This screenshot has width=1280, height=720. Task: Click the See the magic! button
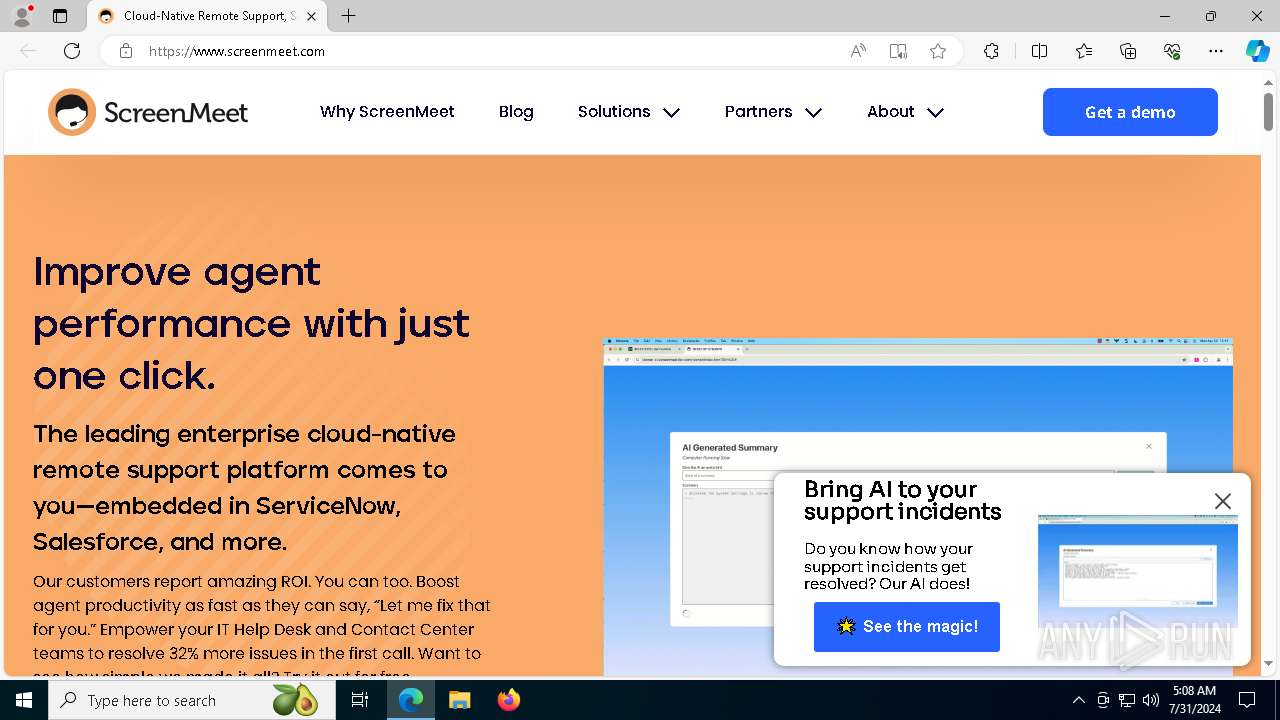click(x=907, y=627)
